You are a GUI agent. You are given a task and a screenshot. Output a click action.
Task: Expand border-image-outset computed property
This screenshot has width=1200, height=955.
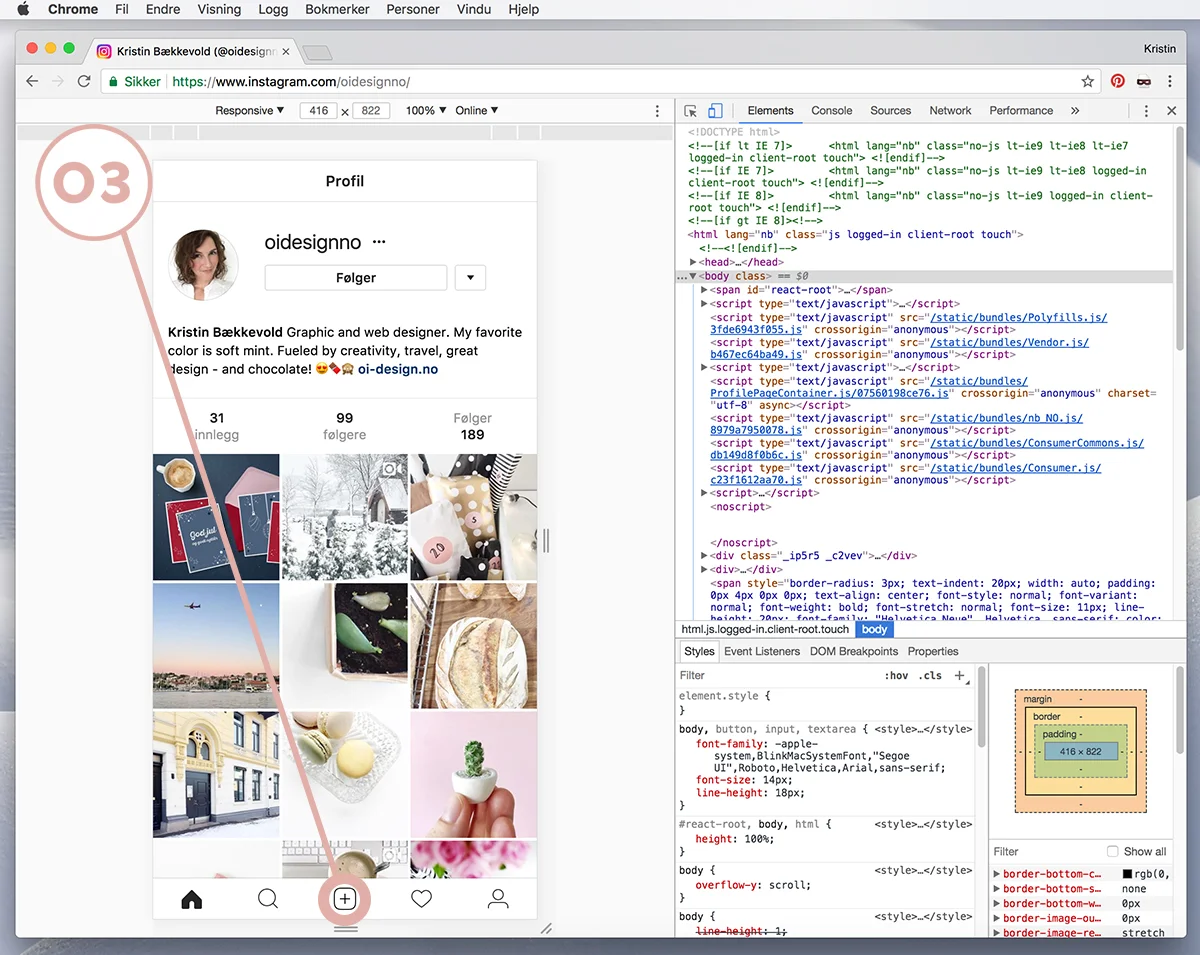click(x=996, y=918)
